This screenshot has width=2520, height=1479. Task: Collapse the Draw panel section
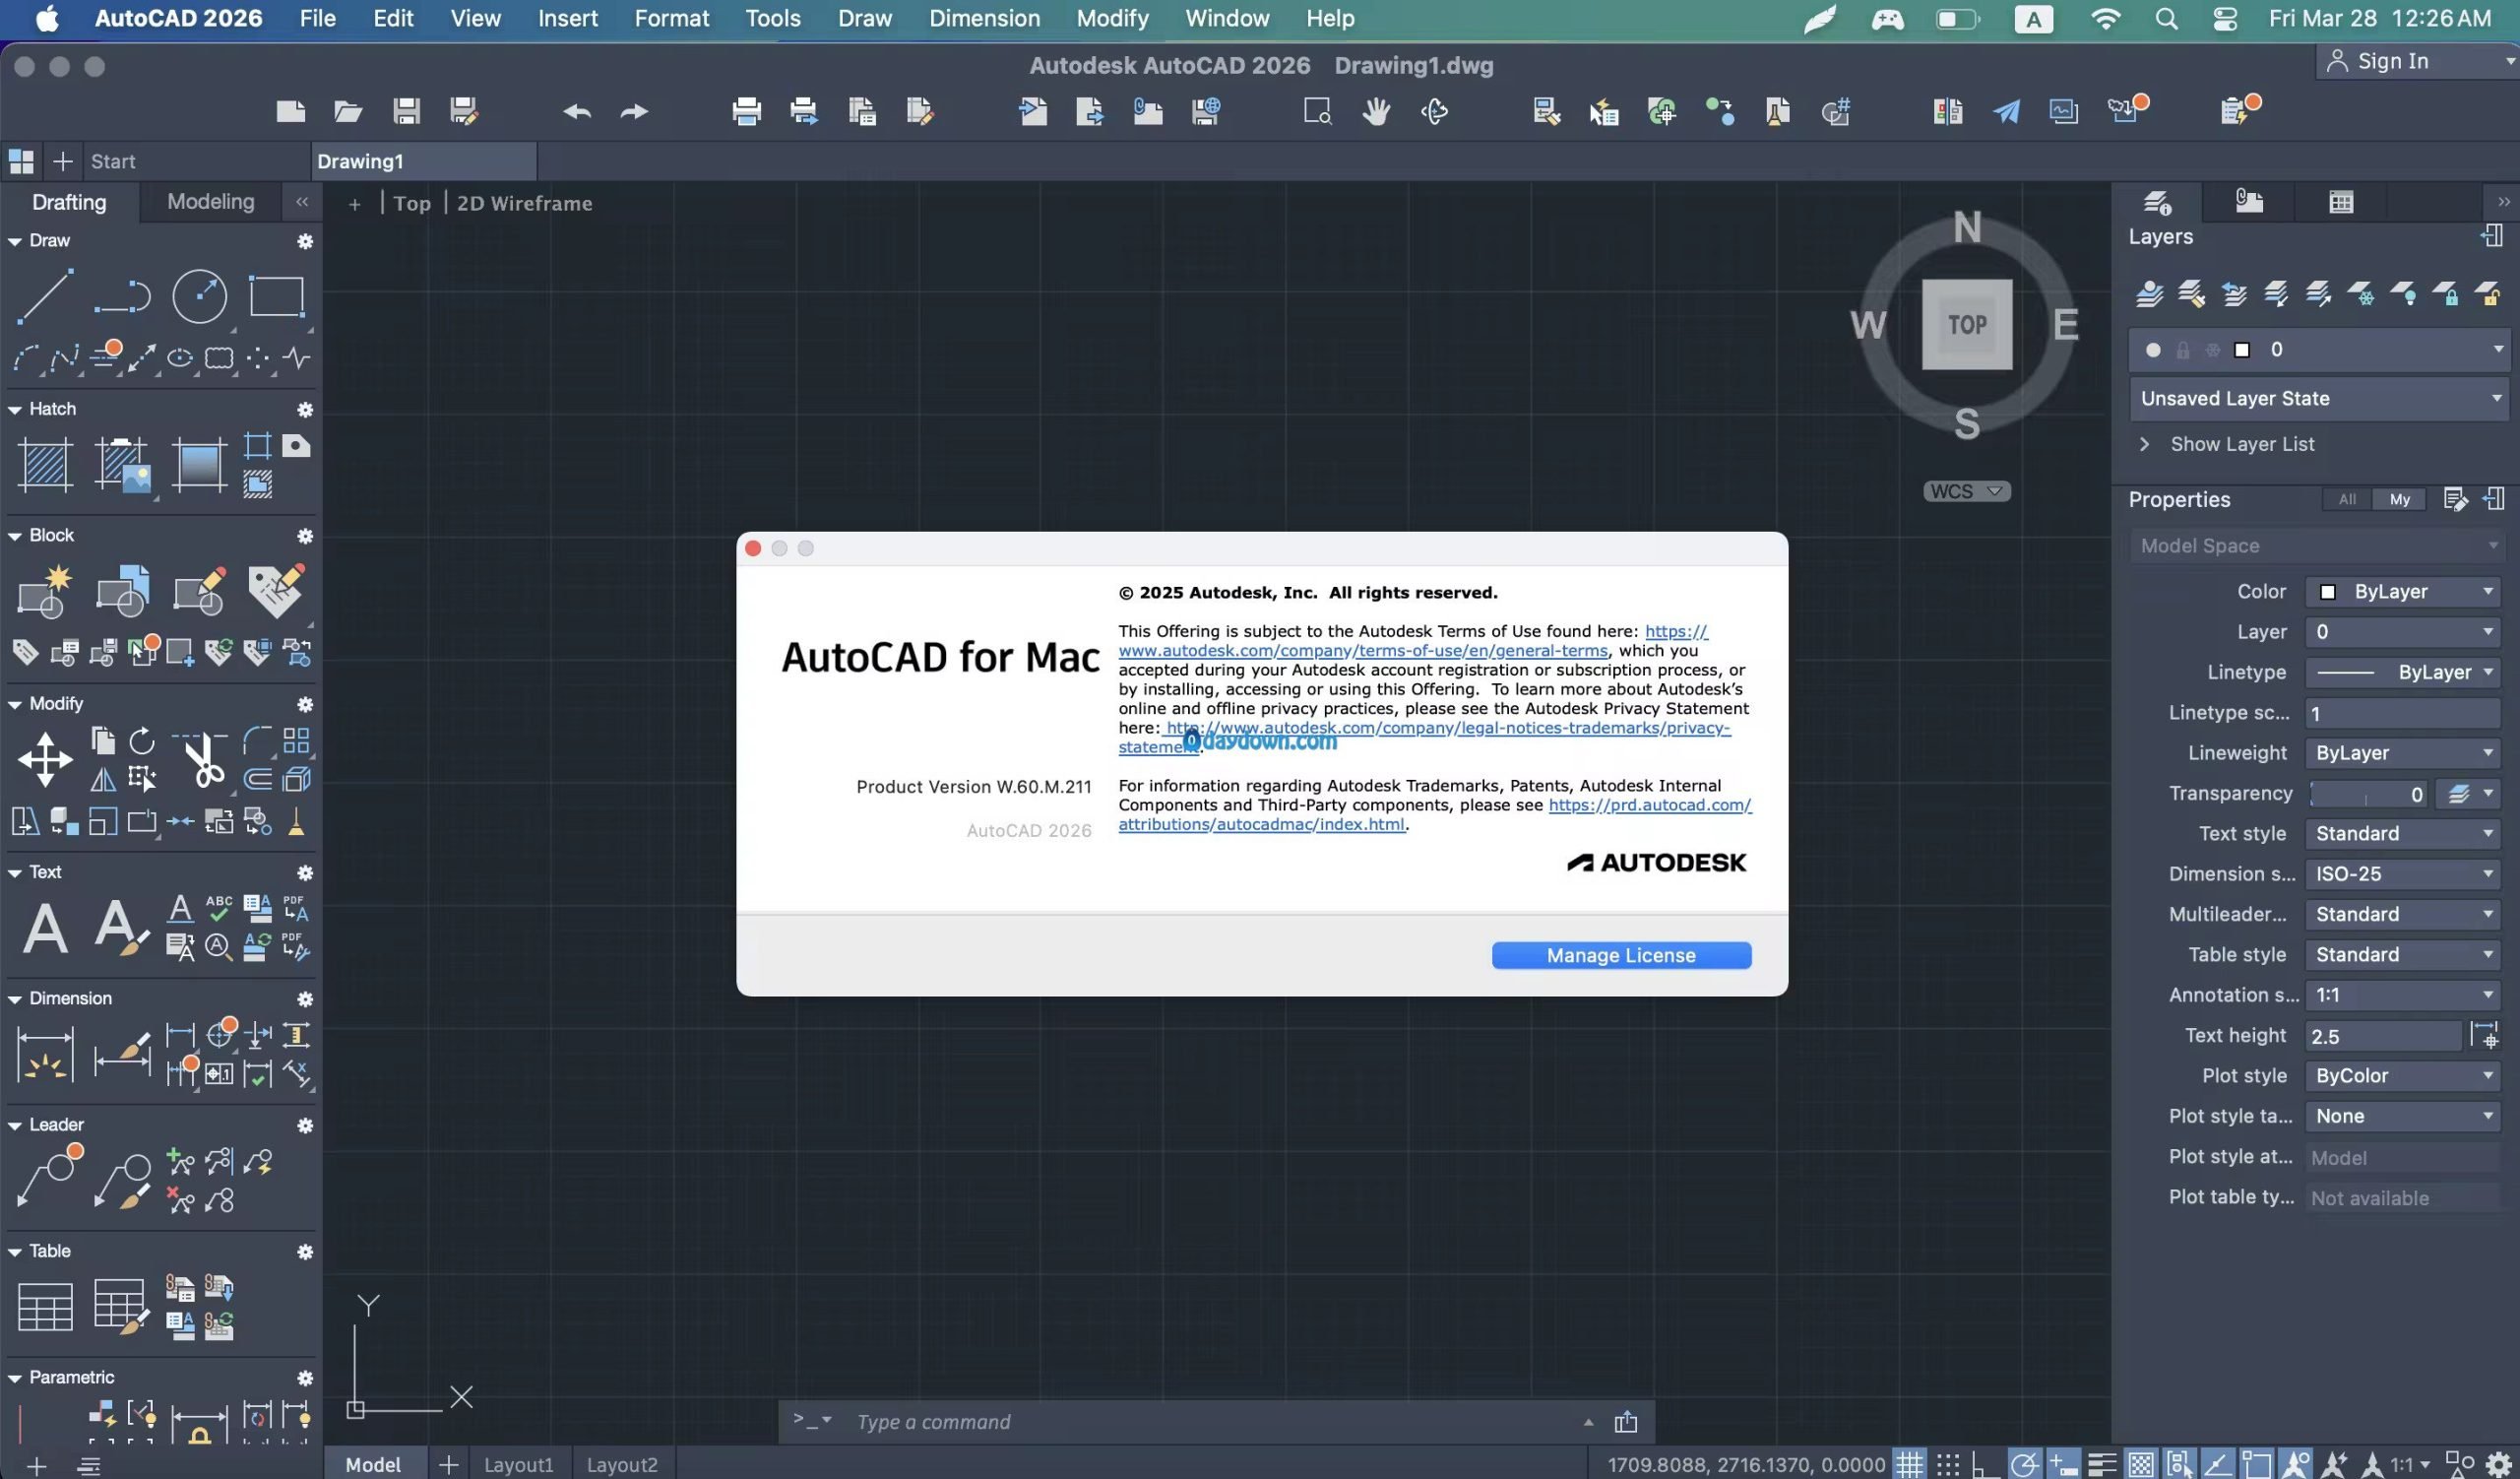(15, 241)
